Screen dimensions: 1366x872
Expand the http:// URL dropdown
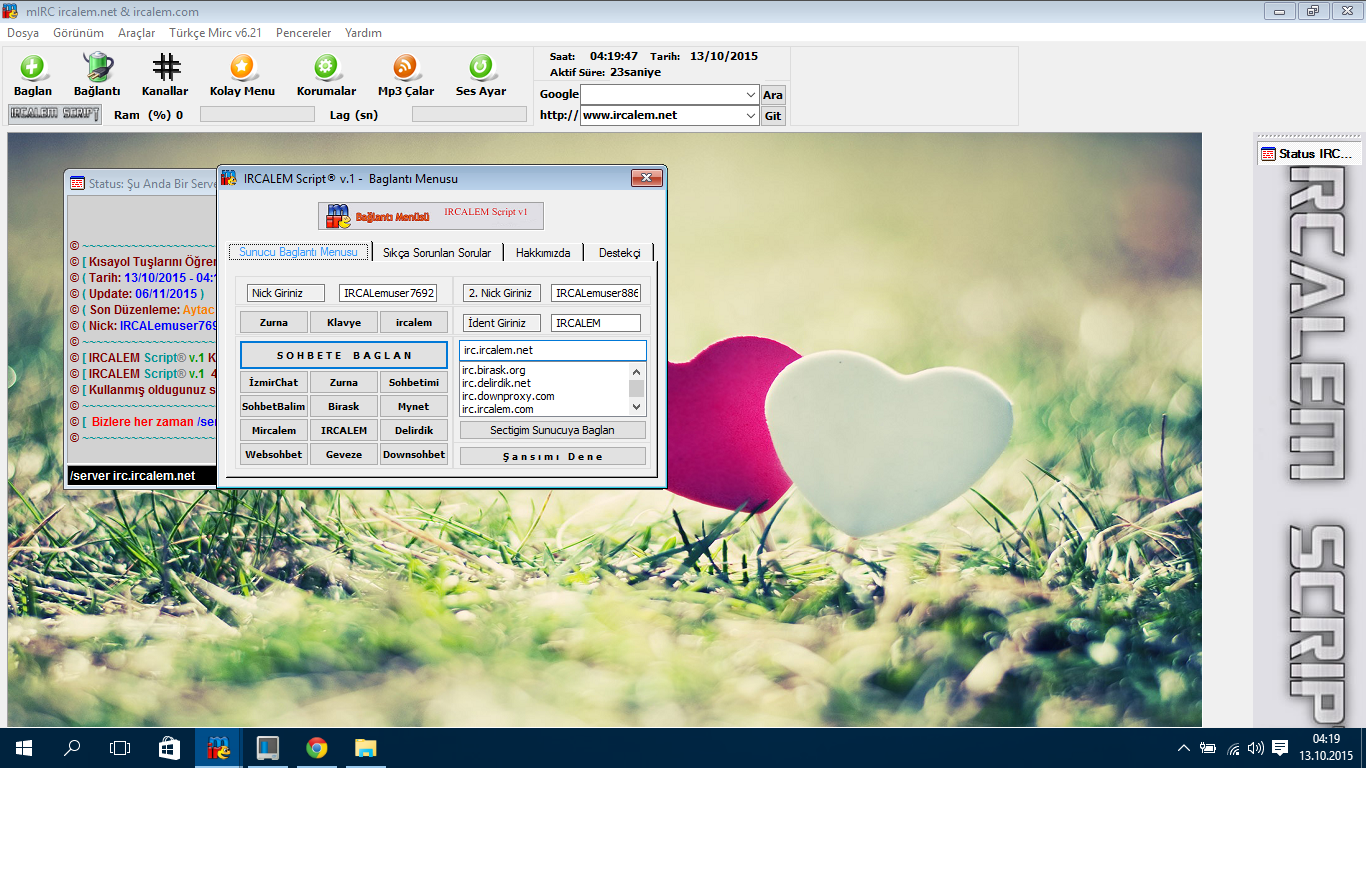751,116
